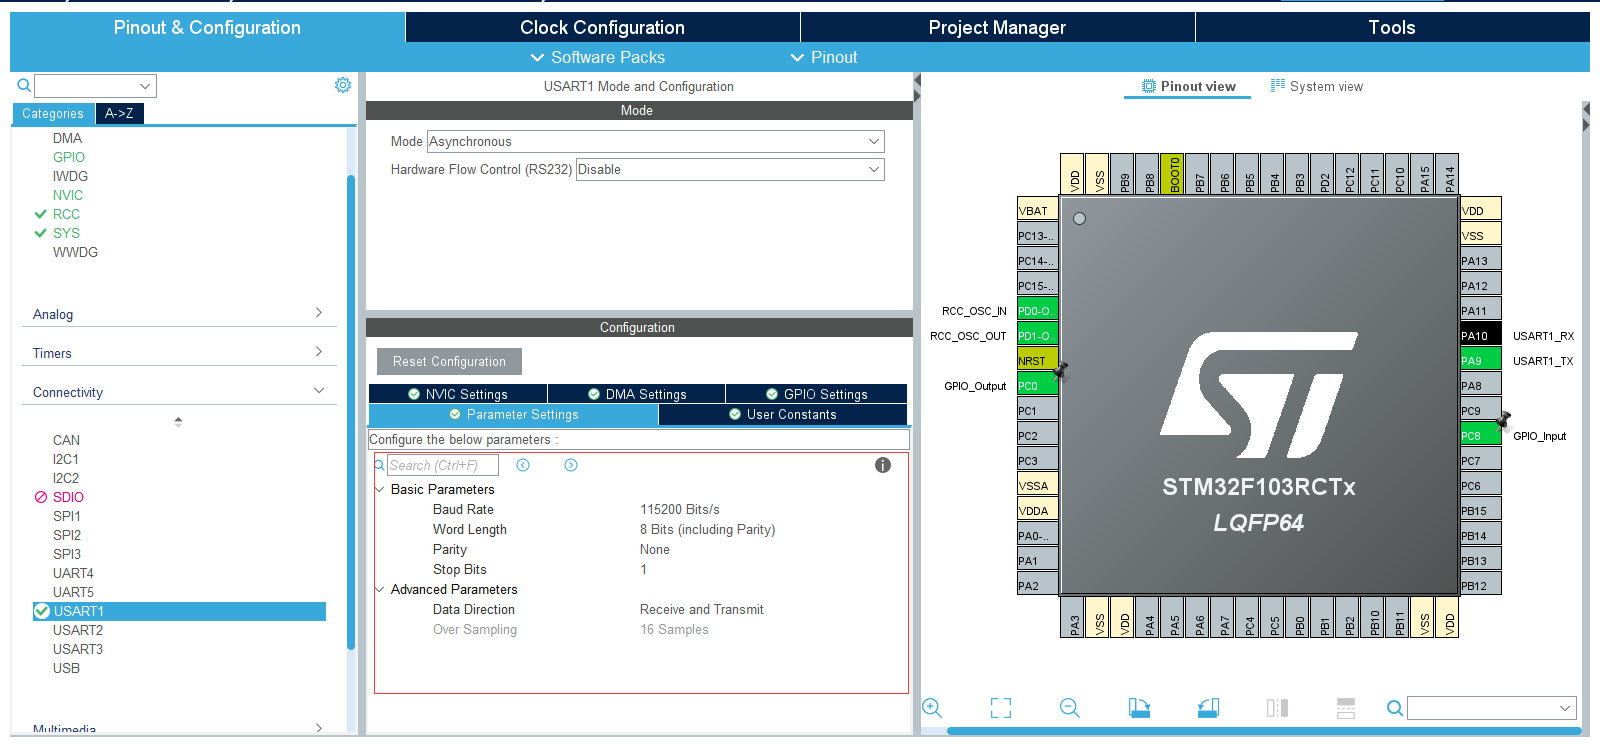
Task: Select USART2 in Connectivity list
Action: (x=78, y=630)
